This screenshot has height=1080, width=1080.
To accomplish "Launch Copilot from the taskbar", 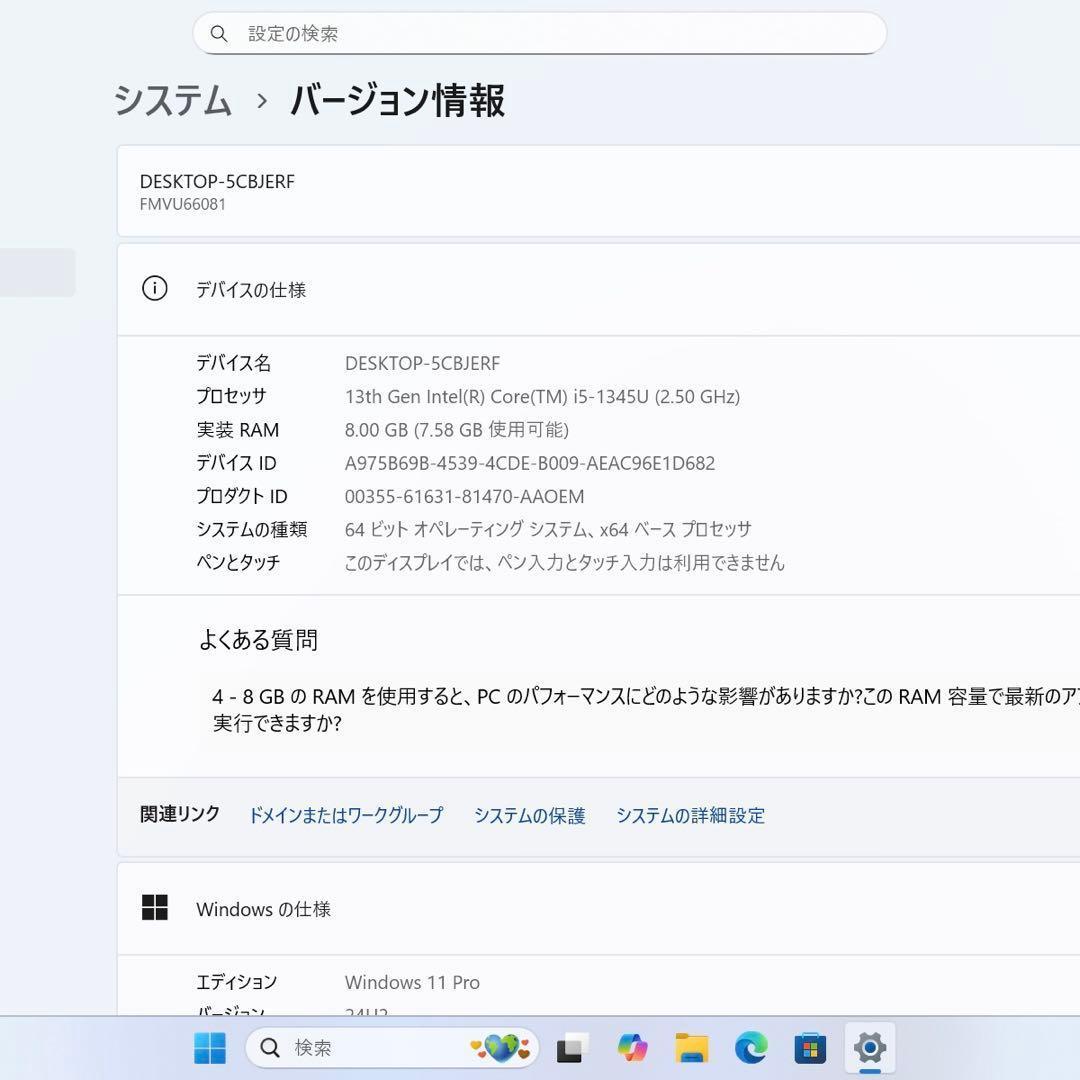I will point(633,1047).
